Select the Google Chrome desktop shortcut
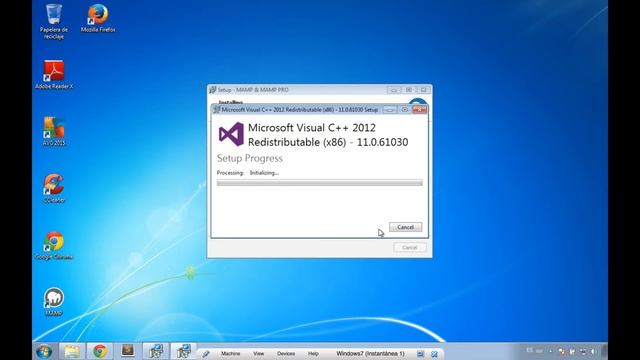The width and height of the screenshot is (640, 360). tap(54, 245)
